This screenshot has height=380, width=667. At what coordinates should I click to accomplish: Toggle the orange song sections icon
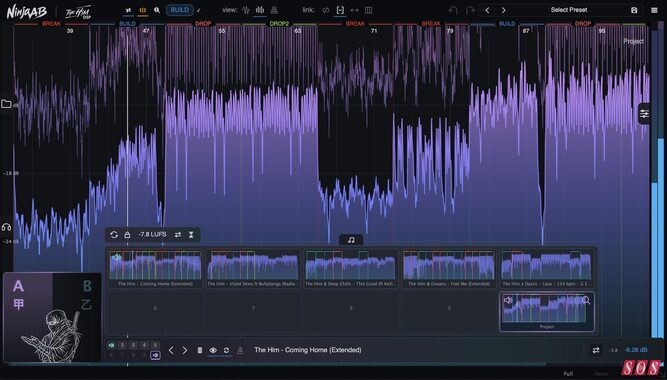tap(143, 10)
